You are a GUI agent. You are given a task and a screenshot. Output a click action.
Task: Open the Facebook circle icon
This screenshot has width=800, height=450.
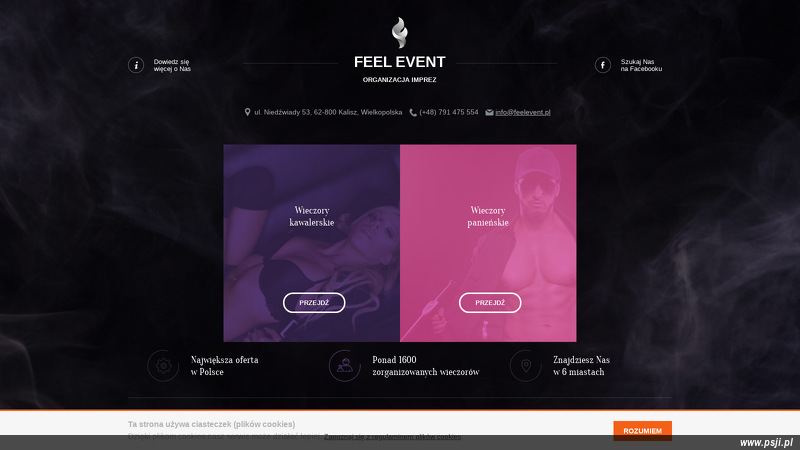603,65
